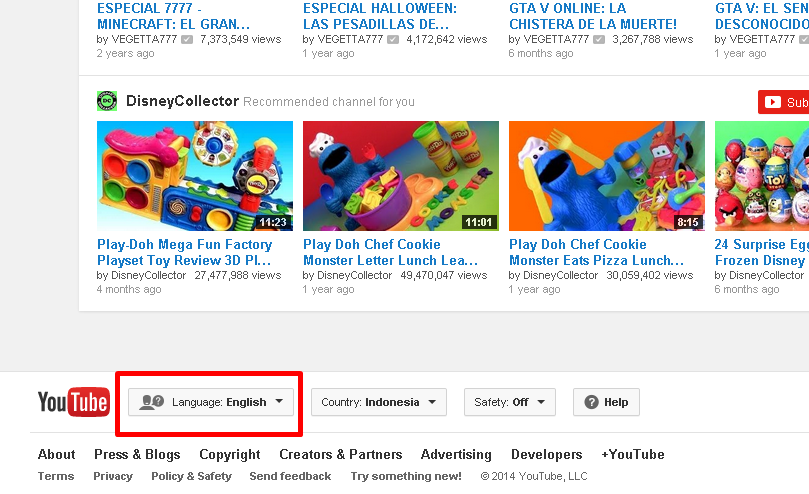Screen dimensions: 809x494
Task: Open the ESPECIAL 7777 - MINECRAFT video title
Action: click(173, 16)
